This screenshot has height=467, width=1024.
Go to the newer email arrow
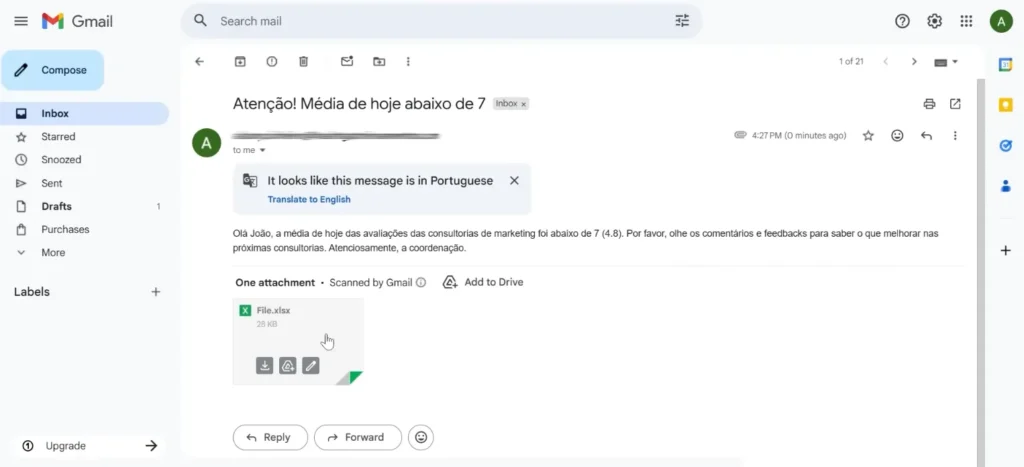pos(886,61)
